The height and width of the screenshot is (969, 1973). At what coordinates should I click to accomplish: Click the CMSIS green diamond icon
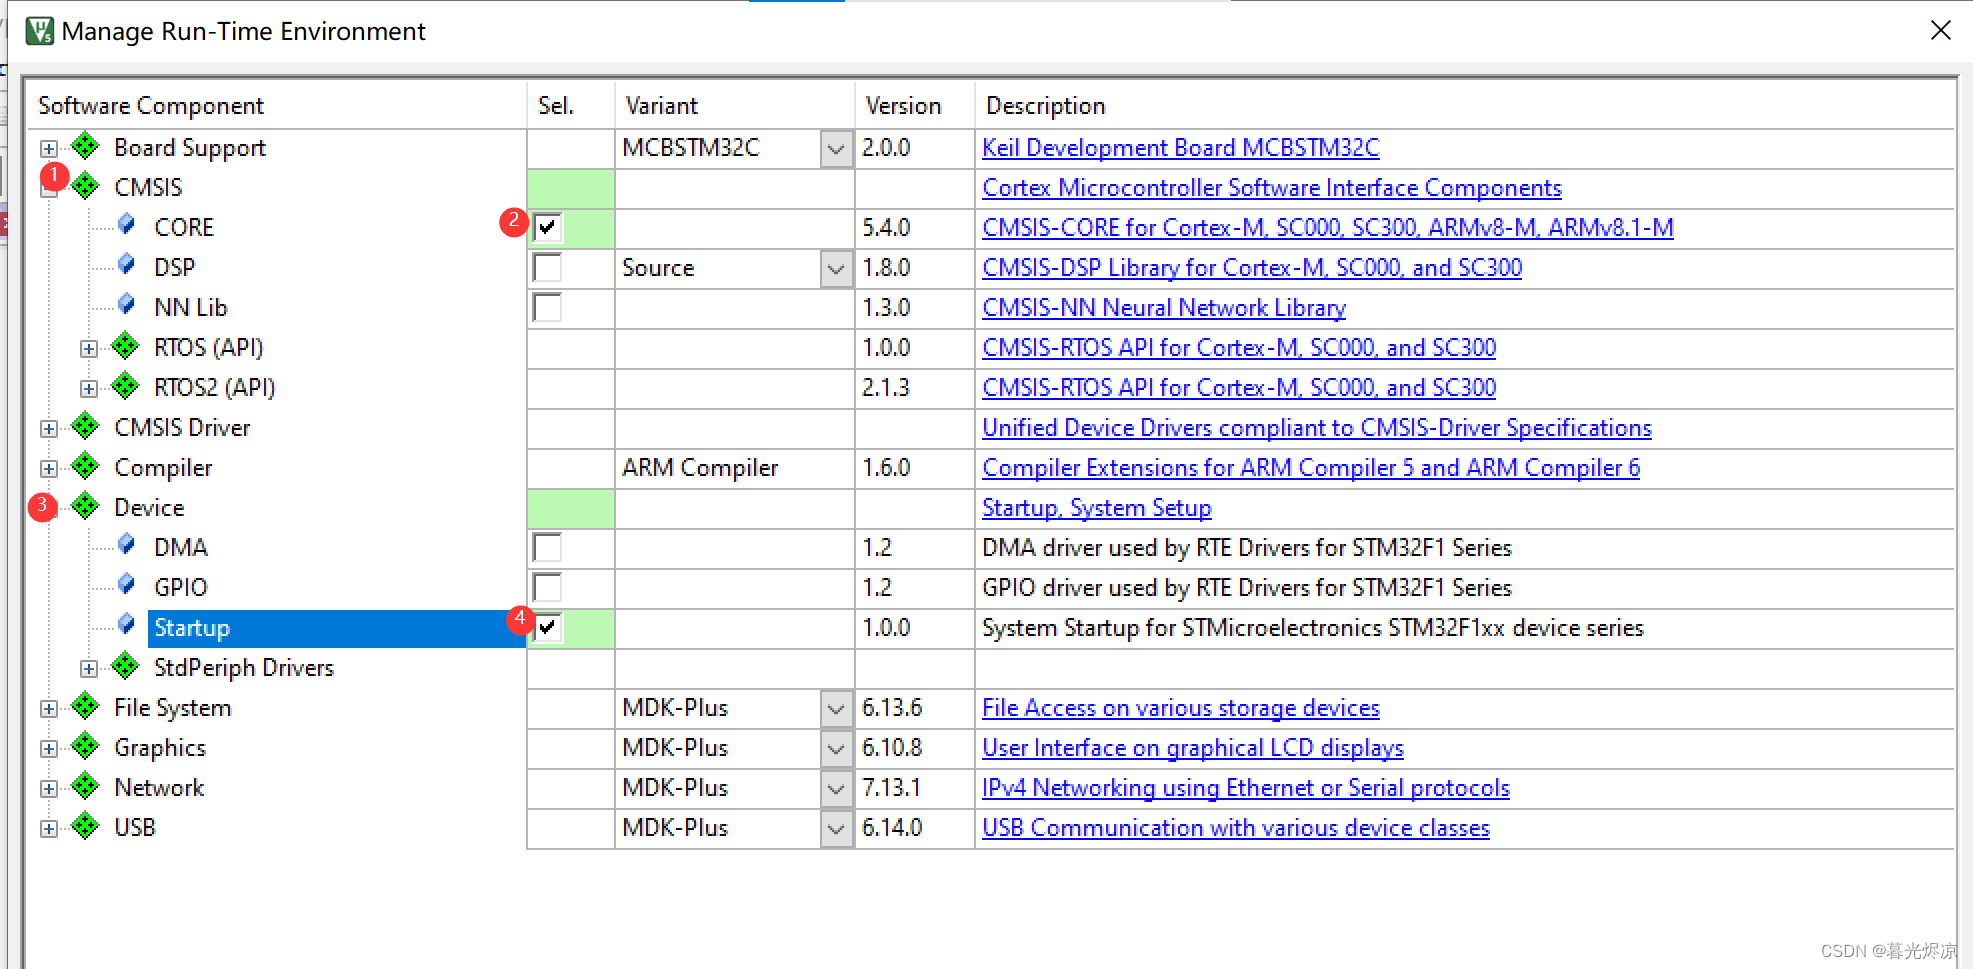click(86, 187)
